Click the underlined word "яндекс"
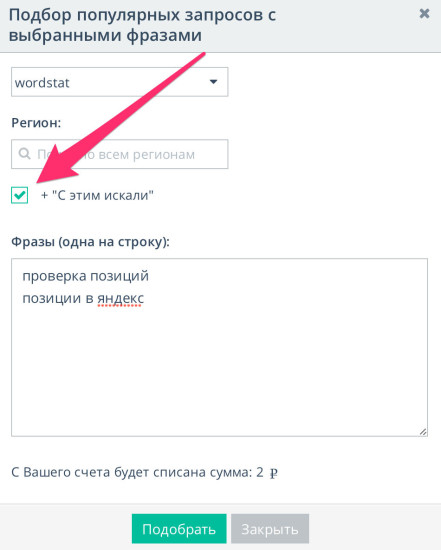Screen dimensions: 441x550 [120, 299]
